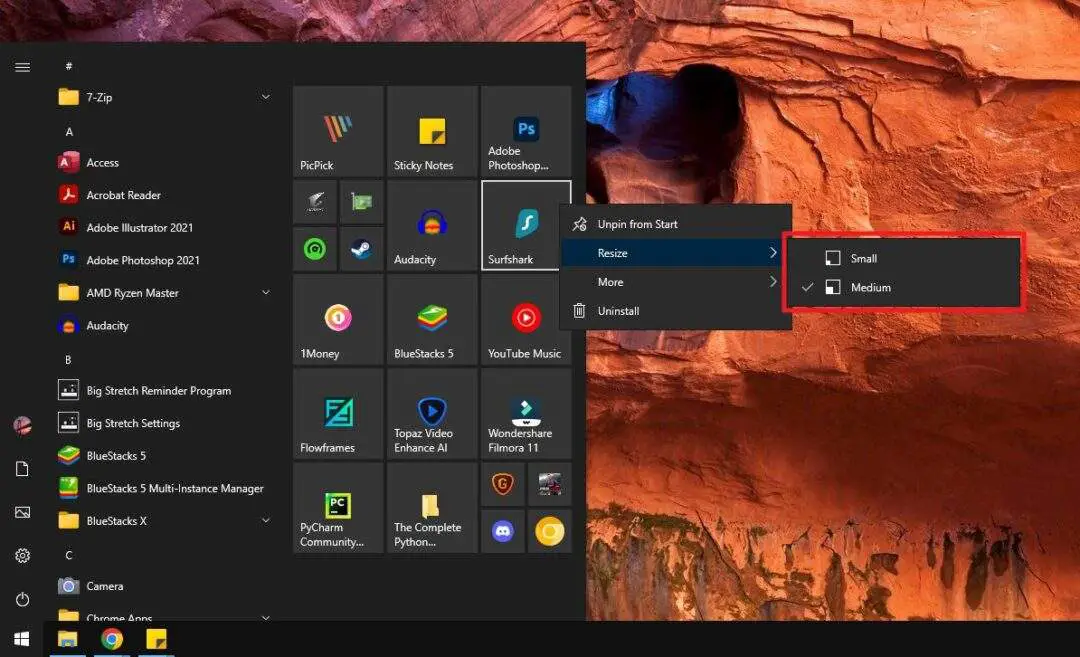Click Chrome on the taskbar

click(x=112, y=638)
